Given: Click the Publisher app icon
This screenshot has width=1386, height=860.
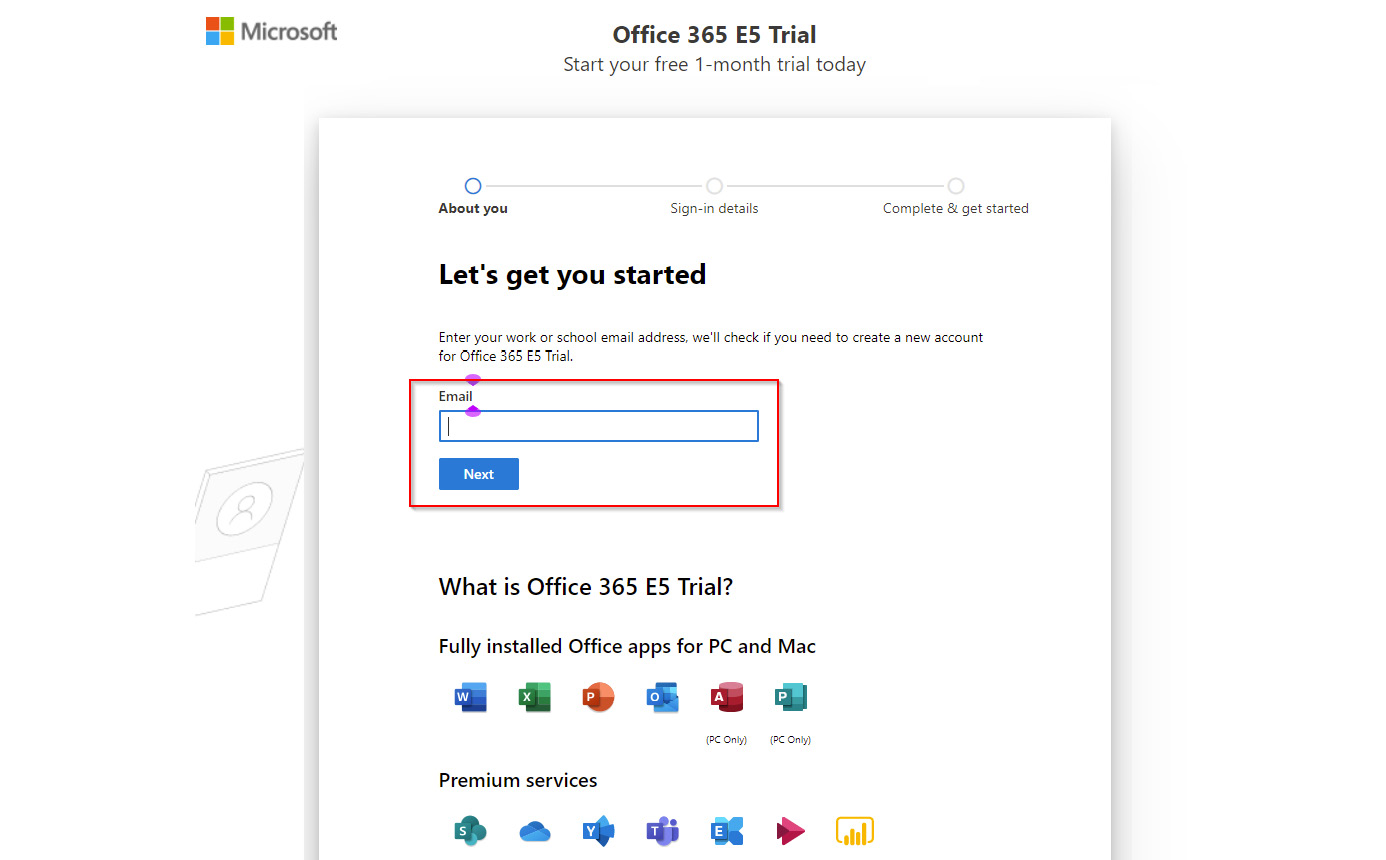Looking at the screenshot, I should point(790,697).
